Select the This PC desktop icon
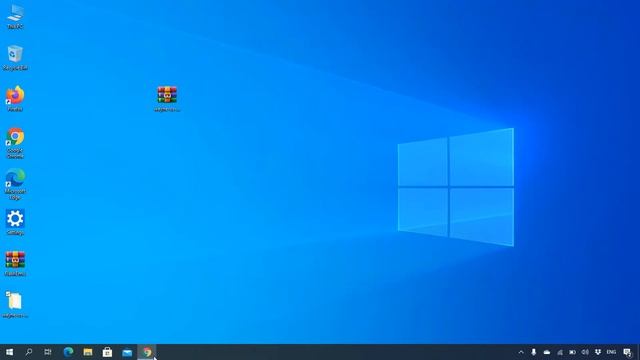 tap(15, 16)
